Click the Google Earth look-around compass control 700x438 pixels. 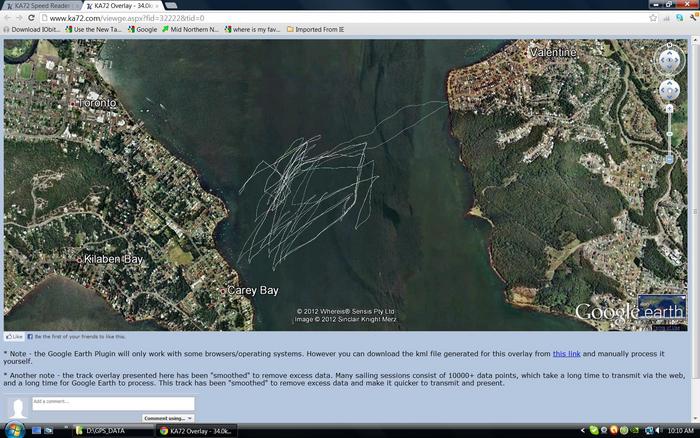click(669, 59)
